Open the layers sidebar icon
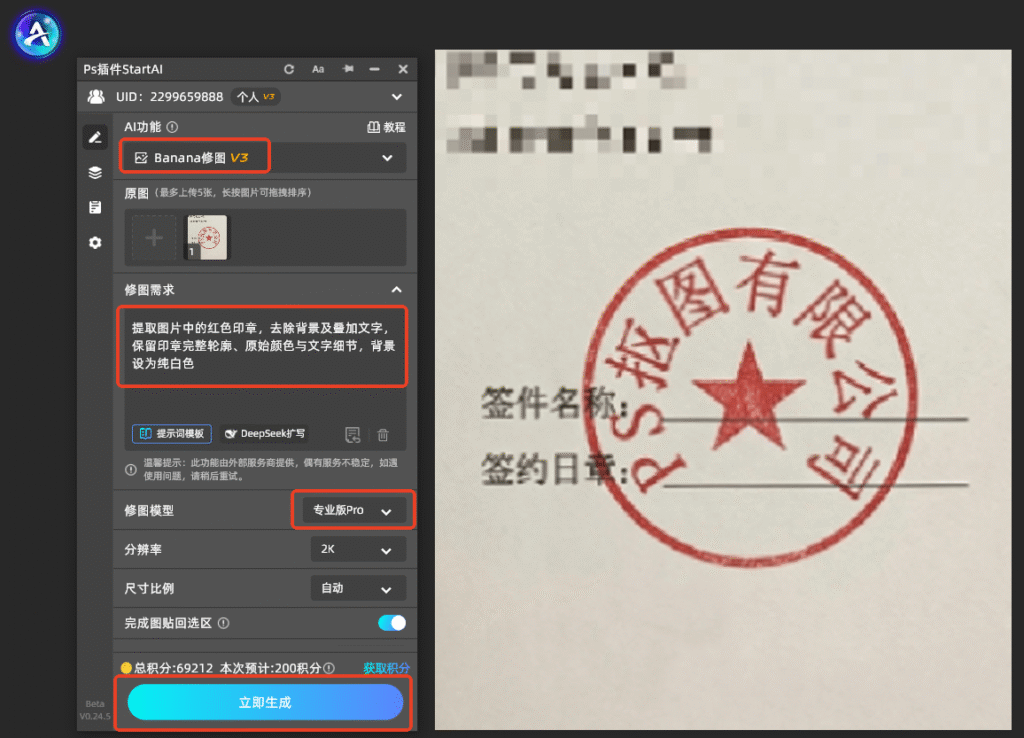The height and width of the screenshot is (738, 1024). point(95,172)
